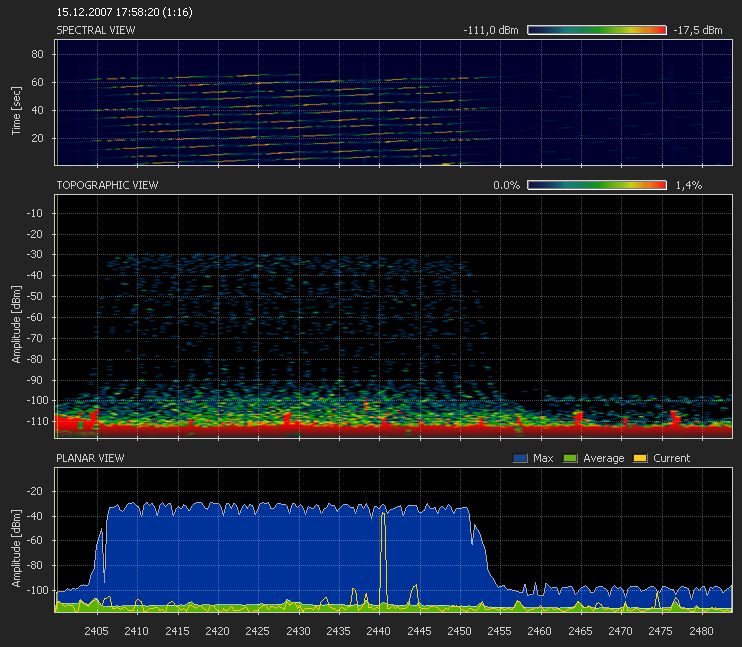This screenshot has width=742, height=647.
Task: Click the -60 tick on the planar amplitude axis
Action: tap(34, 541)
